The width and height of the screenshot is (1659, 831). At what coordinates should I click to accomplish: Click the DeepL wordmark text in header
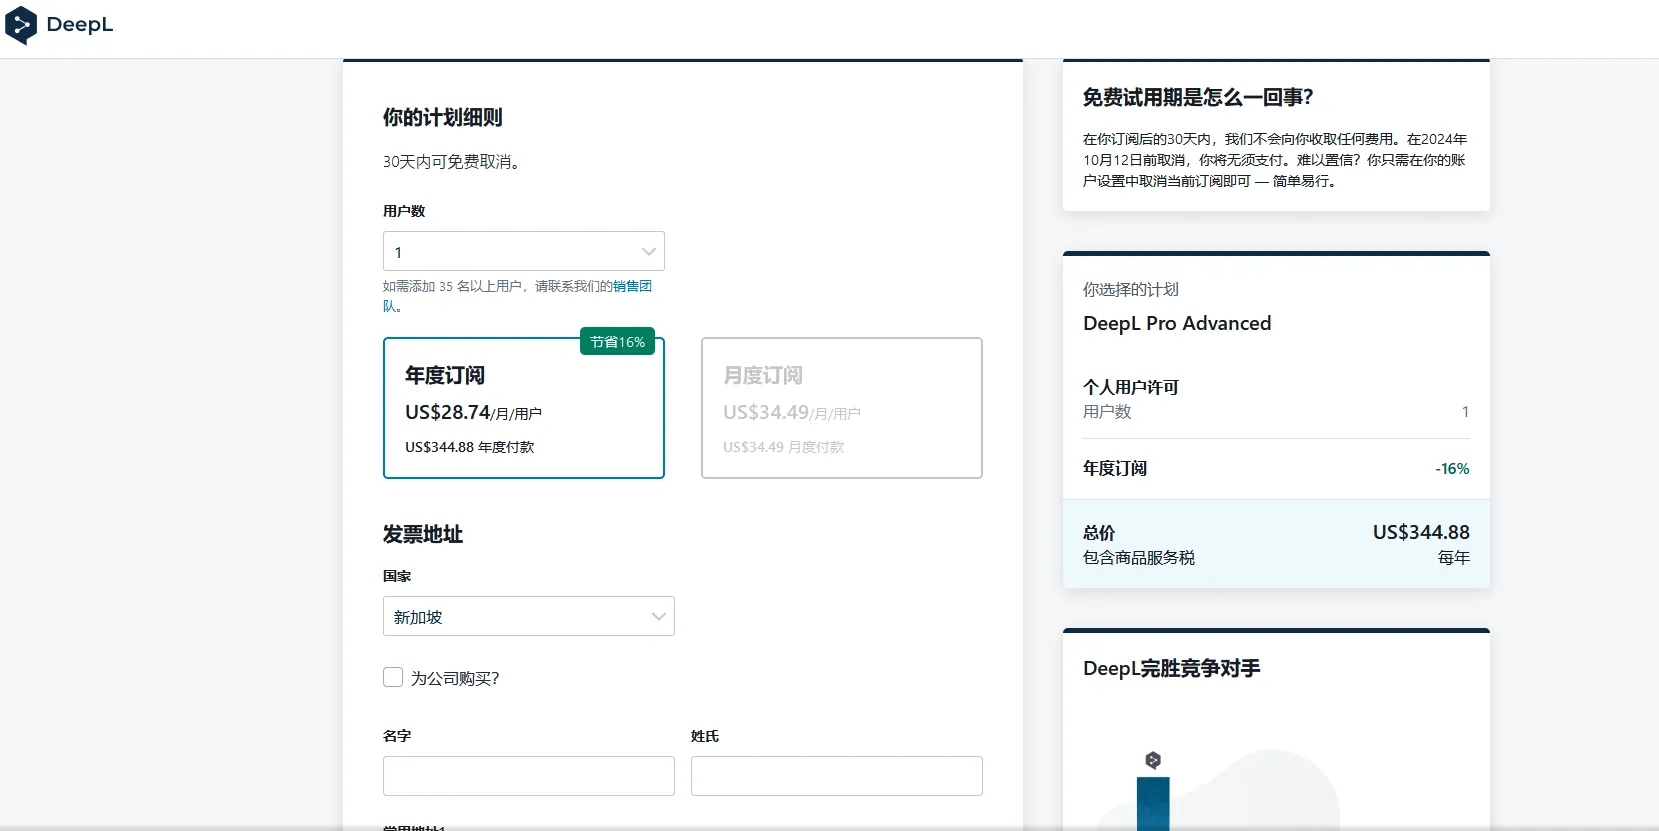coord(80,25)
